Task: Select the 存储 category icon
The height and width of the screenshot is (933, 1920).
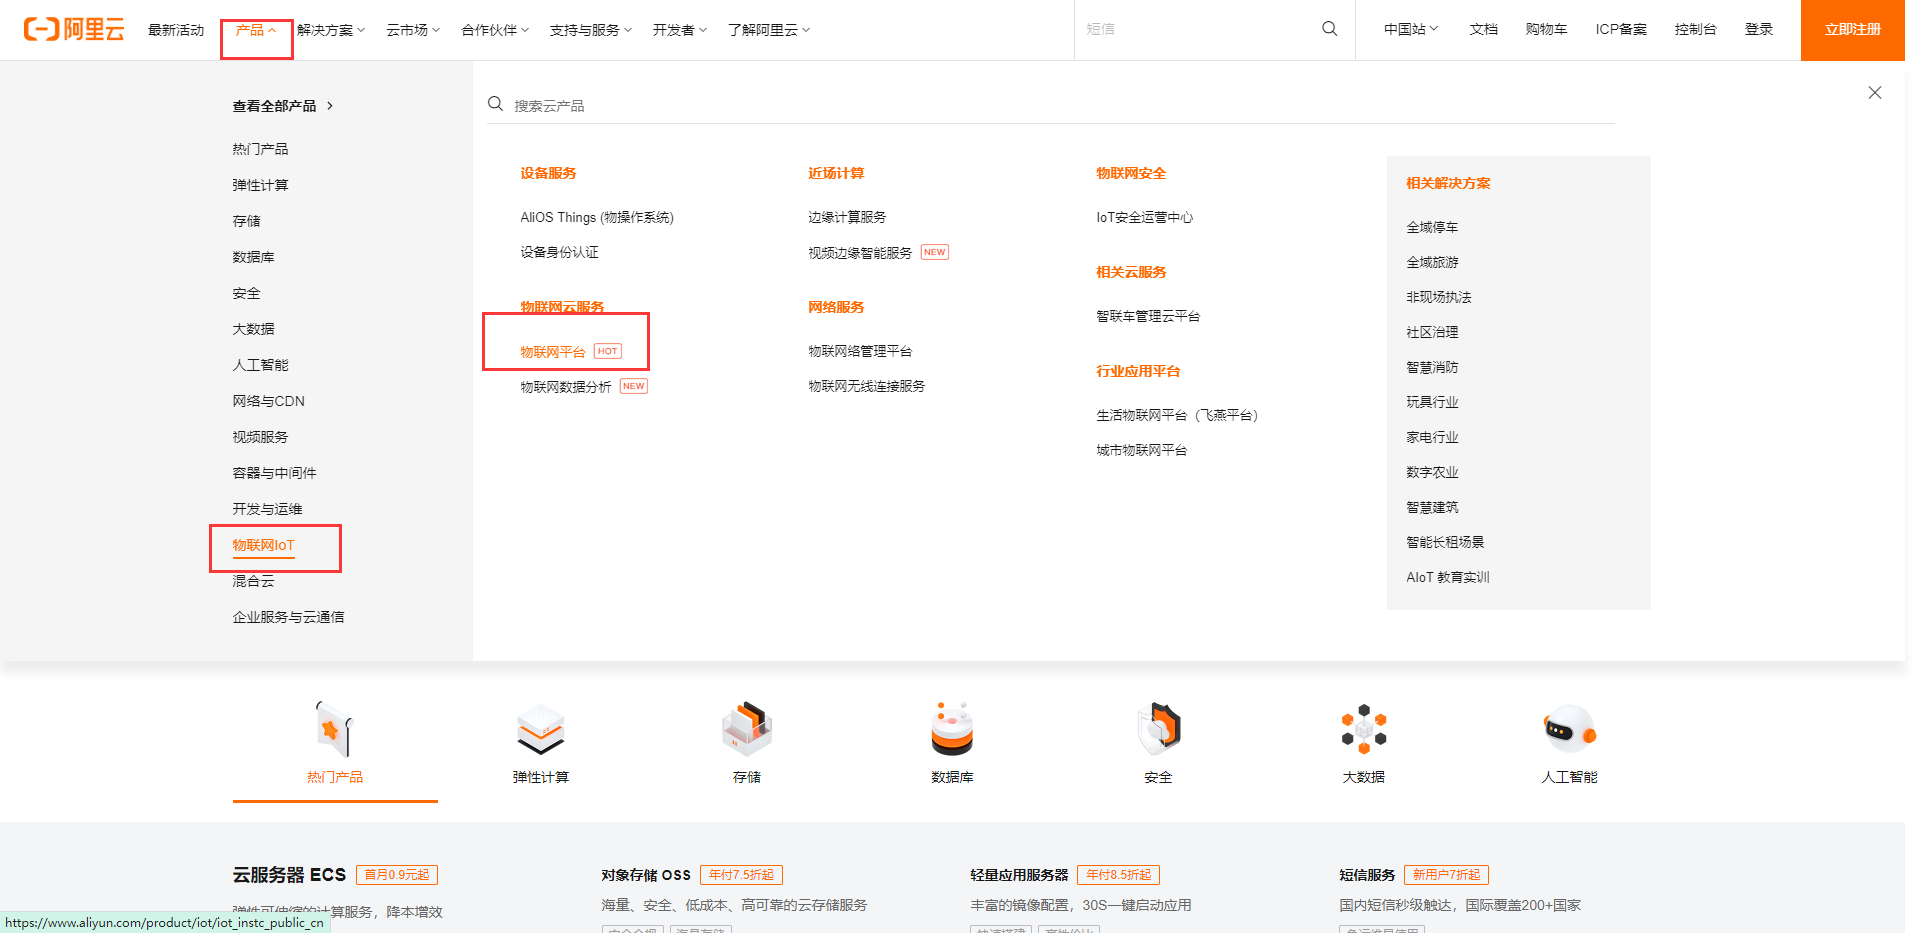Action: (747, 729)
